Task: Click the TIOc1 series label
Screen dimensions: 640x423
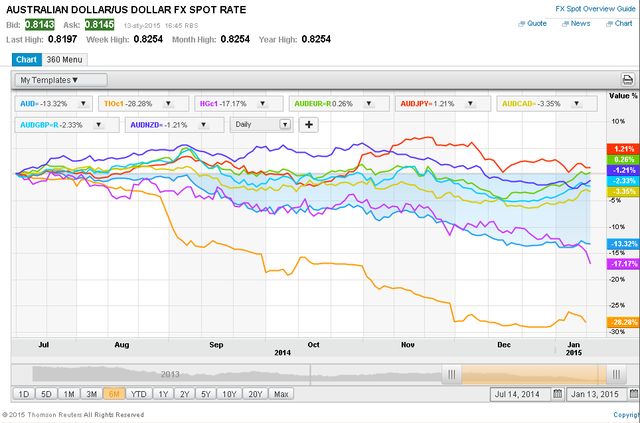Action: click(x=114, y=104)
